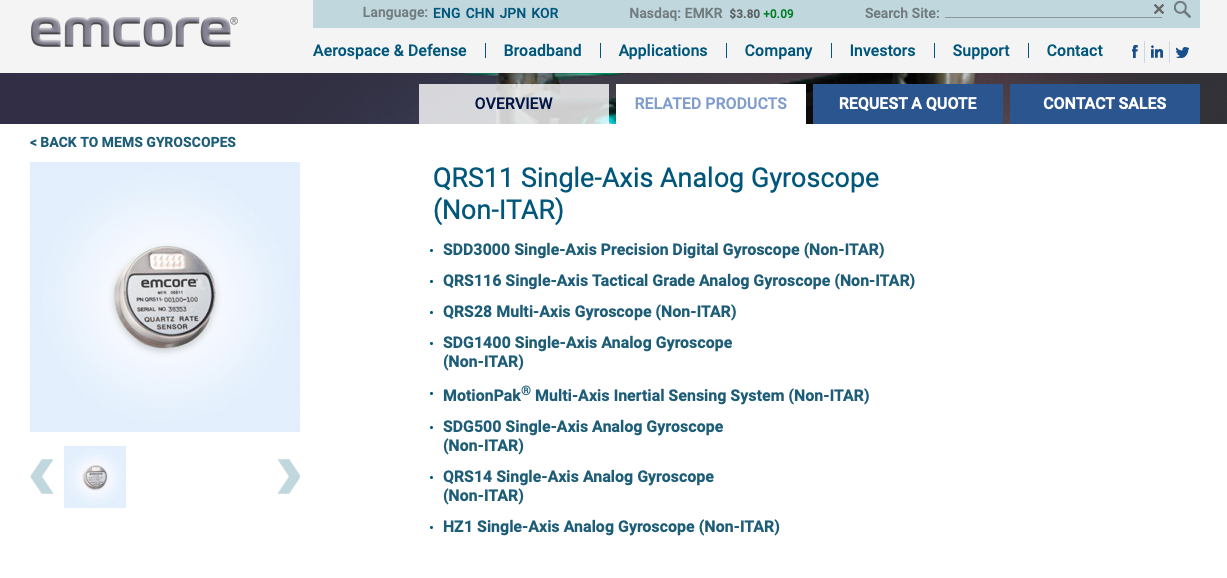This screenshot has width=1227, height=578.
Task: Click the QRS11 Single-Axis Analog Gyroscope heading
Action: coord(656,194)
